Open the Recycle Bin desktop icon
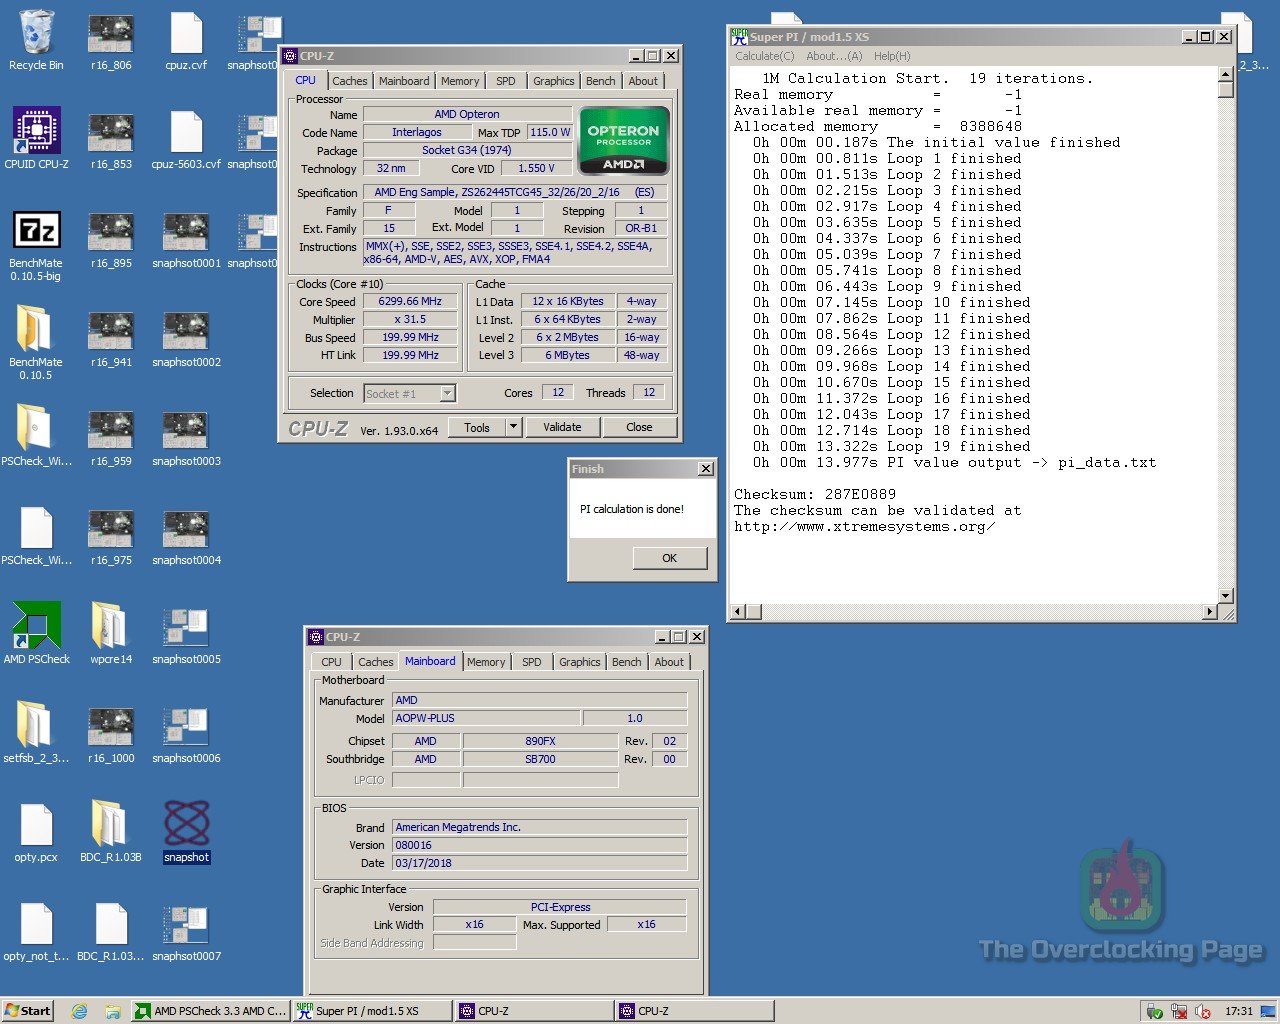Viewport: 1280px width, 1024px height. (x=36, y=34)
